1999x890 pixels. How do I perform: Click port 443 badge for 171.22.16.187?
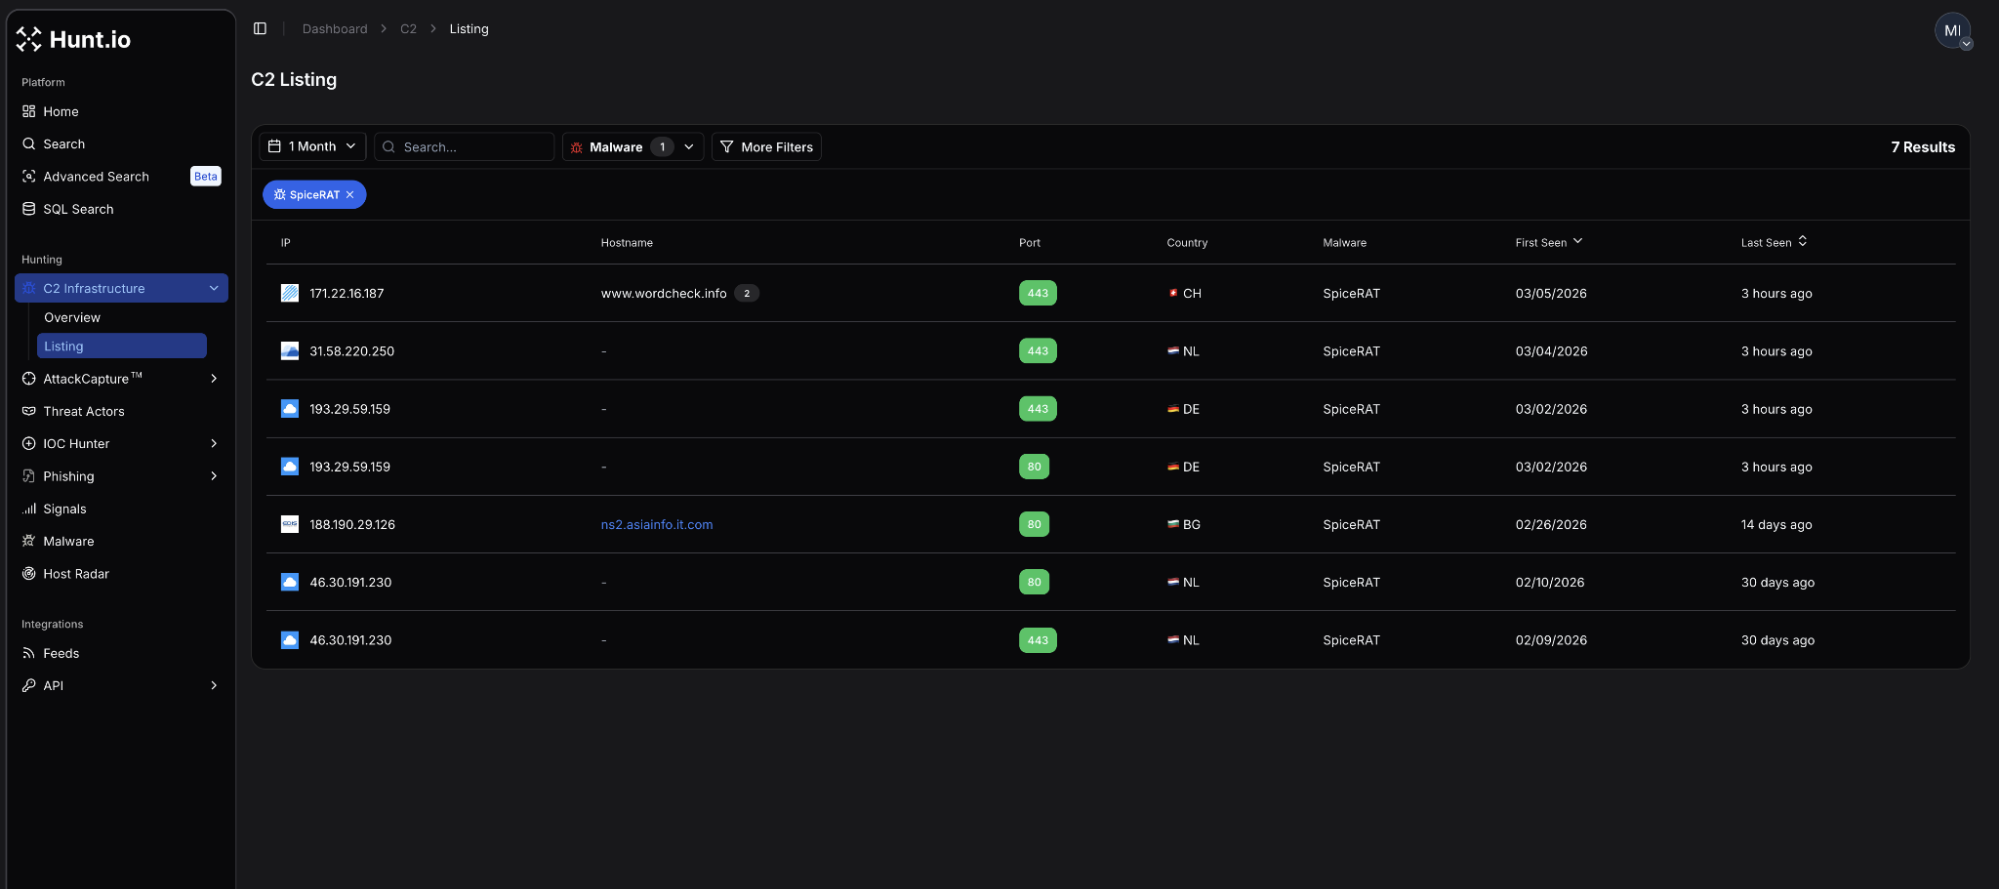[x=1038, y=293]
